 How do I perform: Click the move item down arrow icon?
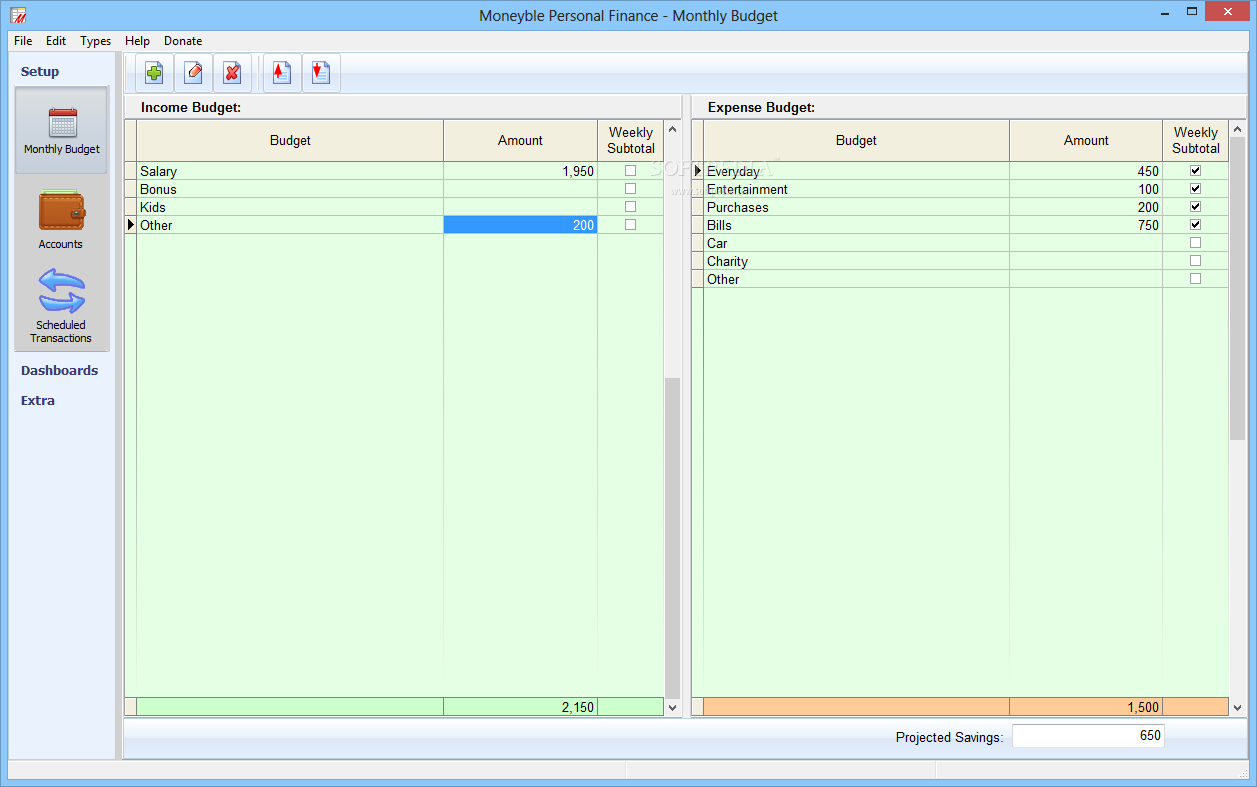[x=321, y=73]
